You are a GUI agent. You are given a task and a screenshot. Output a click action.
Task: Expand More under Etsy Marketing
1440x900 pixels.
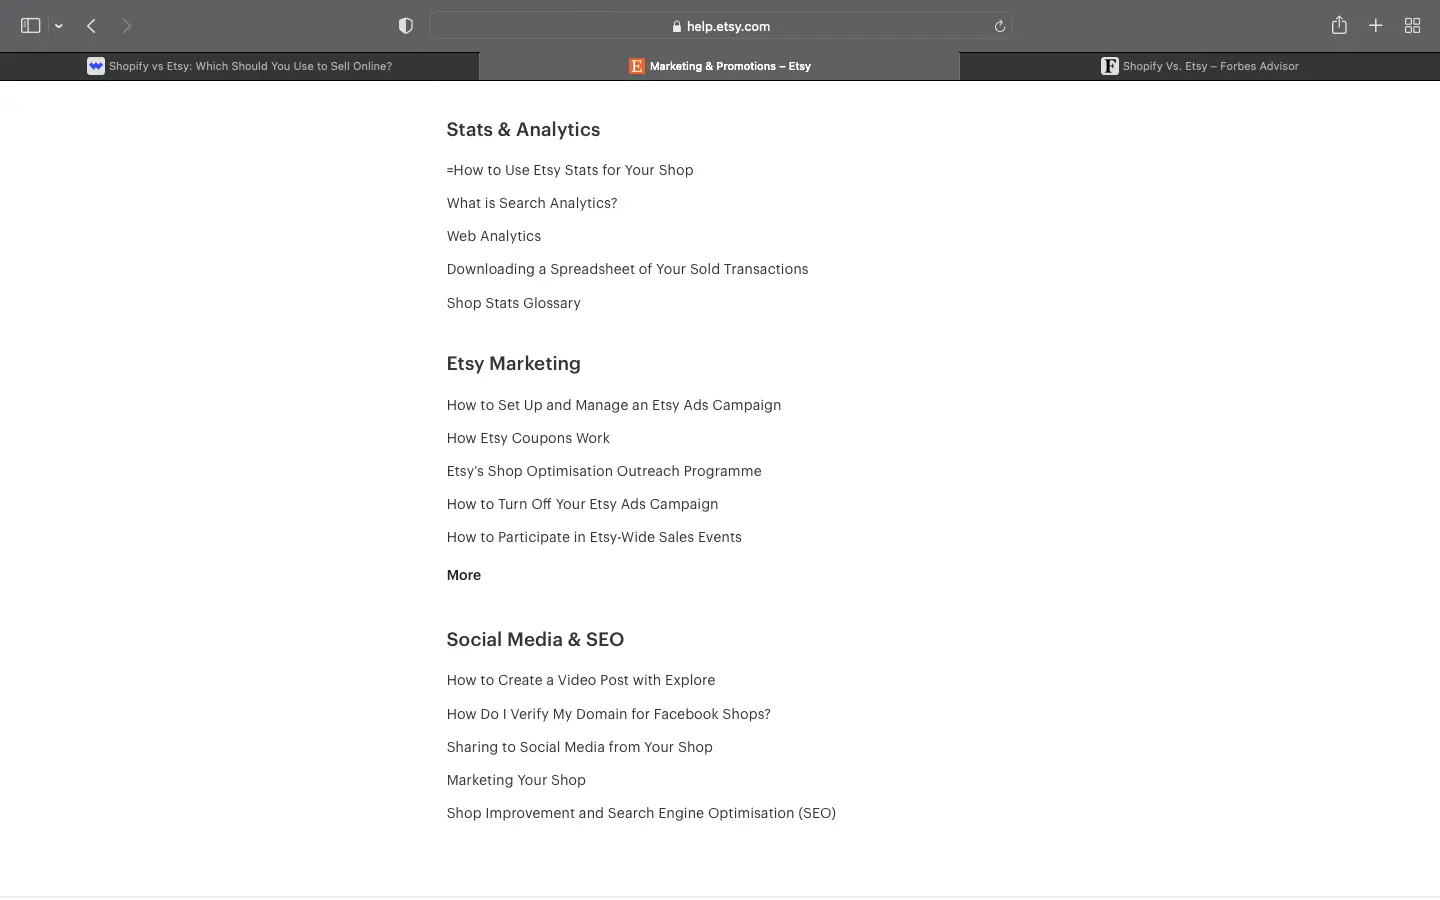tap(464, 575)
